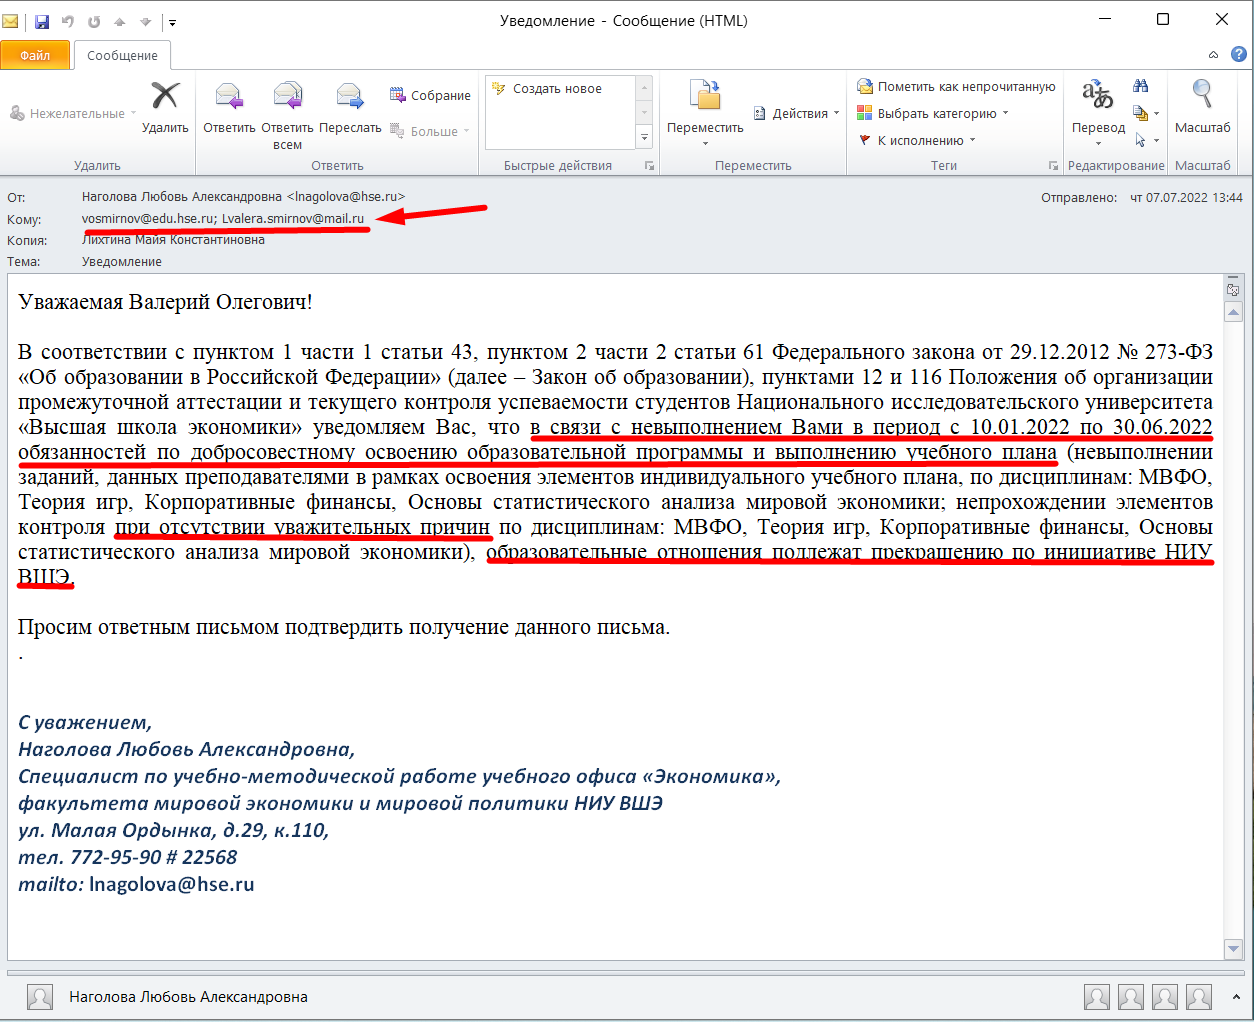Click the Outlook icon in the title bar
This screenshot has width=1254, height=1022.
pyautogui.click(x=11, y=21)
